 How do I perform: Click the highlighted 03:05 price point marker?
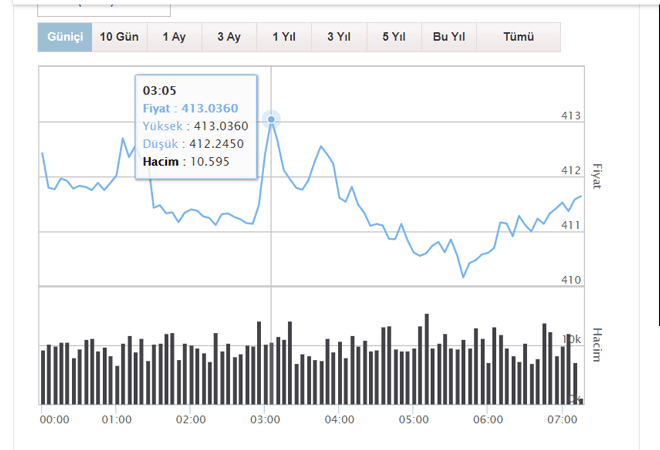271,120
